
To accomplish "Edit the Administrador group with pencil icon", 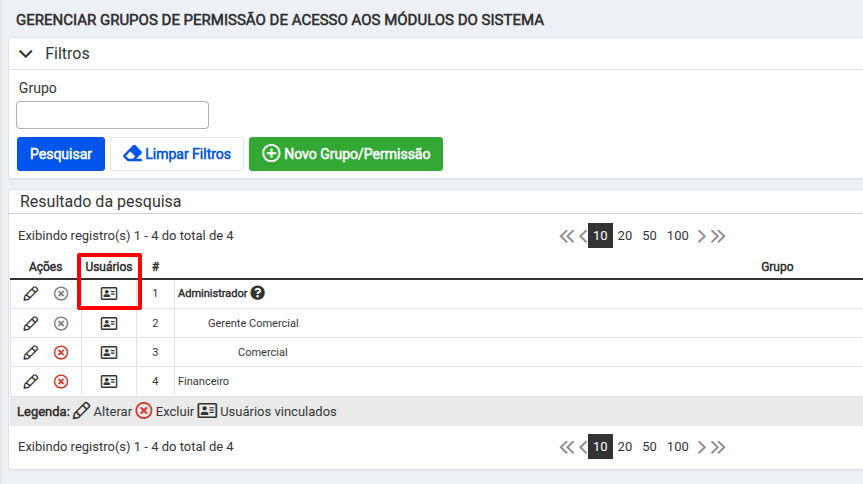I will pos(31,293).
